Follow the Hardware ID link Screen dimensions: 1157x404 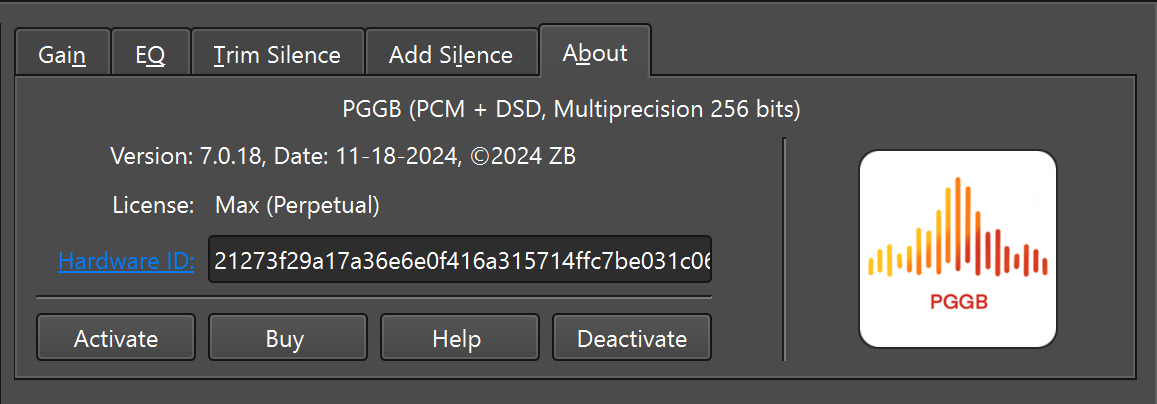[126, 261]
